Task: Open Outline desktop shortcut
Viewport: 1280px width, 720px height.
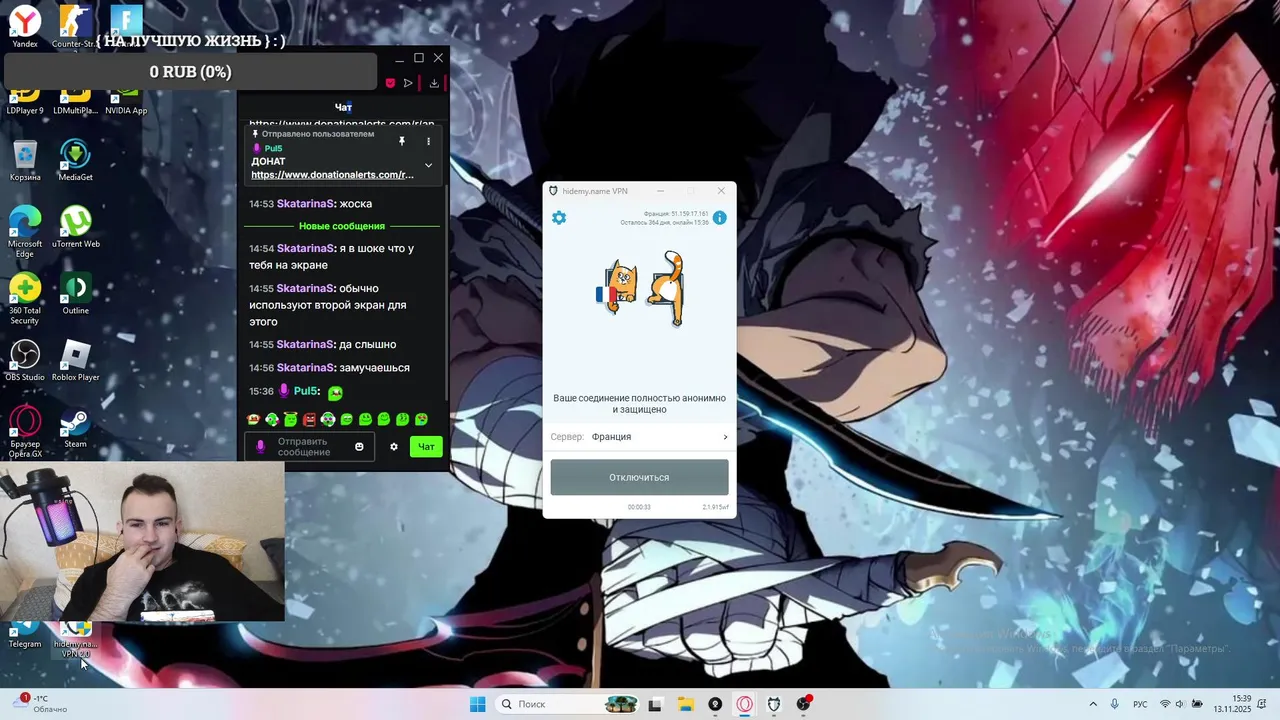Action: click(75, 294)
